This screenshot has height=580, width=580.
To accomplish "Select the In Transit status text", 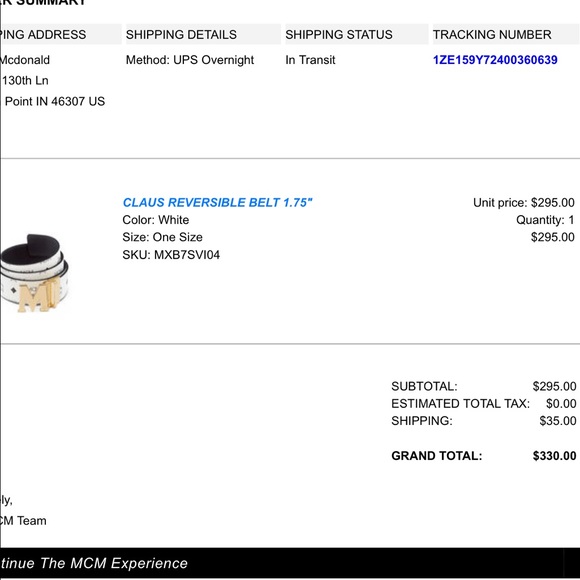I will point(310,60).
